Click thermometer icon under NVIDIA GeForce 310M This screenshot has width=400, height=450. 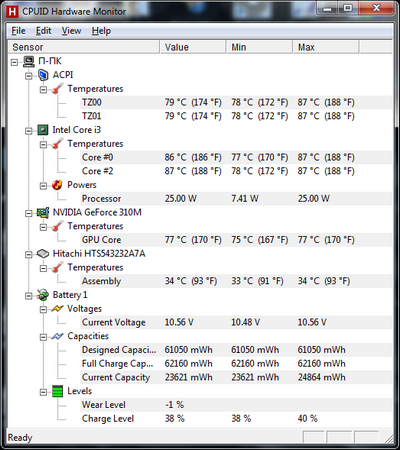57,226
